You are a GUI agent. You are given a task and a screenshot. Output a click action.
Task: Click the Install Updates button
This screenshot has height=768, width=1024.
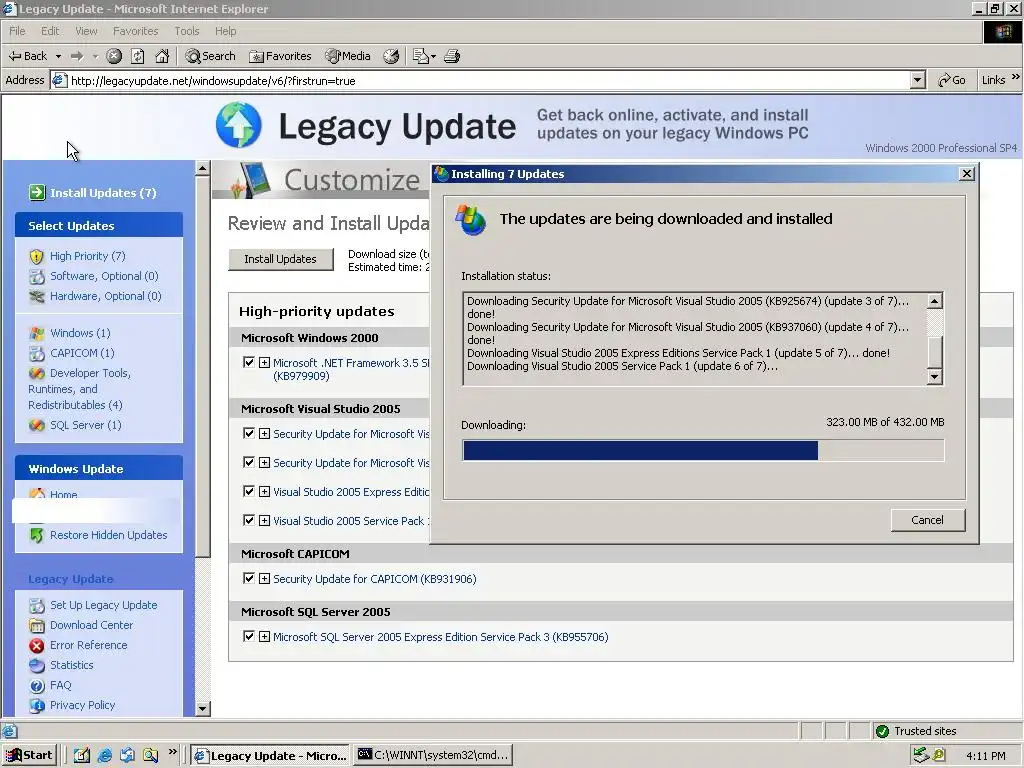click(280, 259)
